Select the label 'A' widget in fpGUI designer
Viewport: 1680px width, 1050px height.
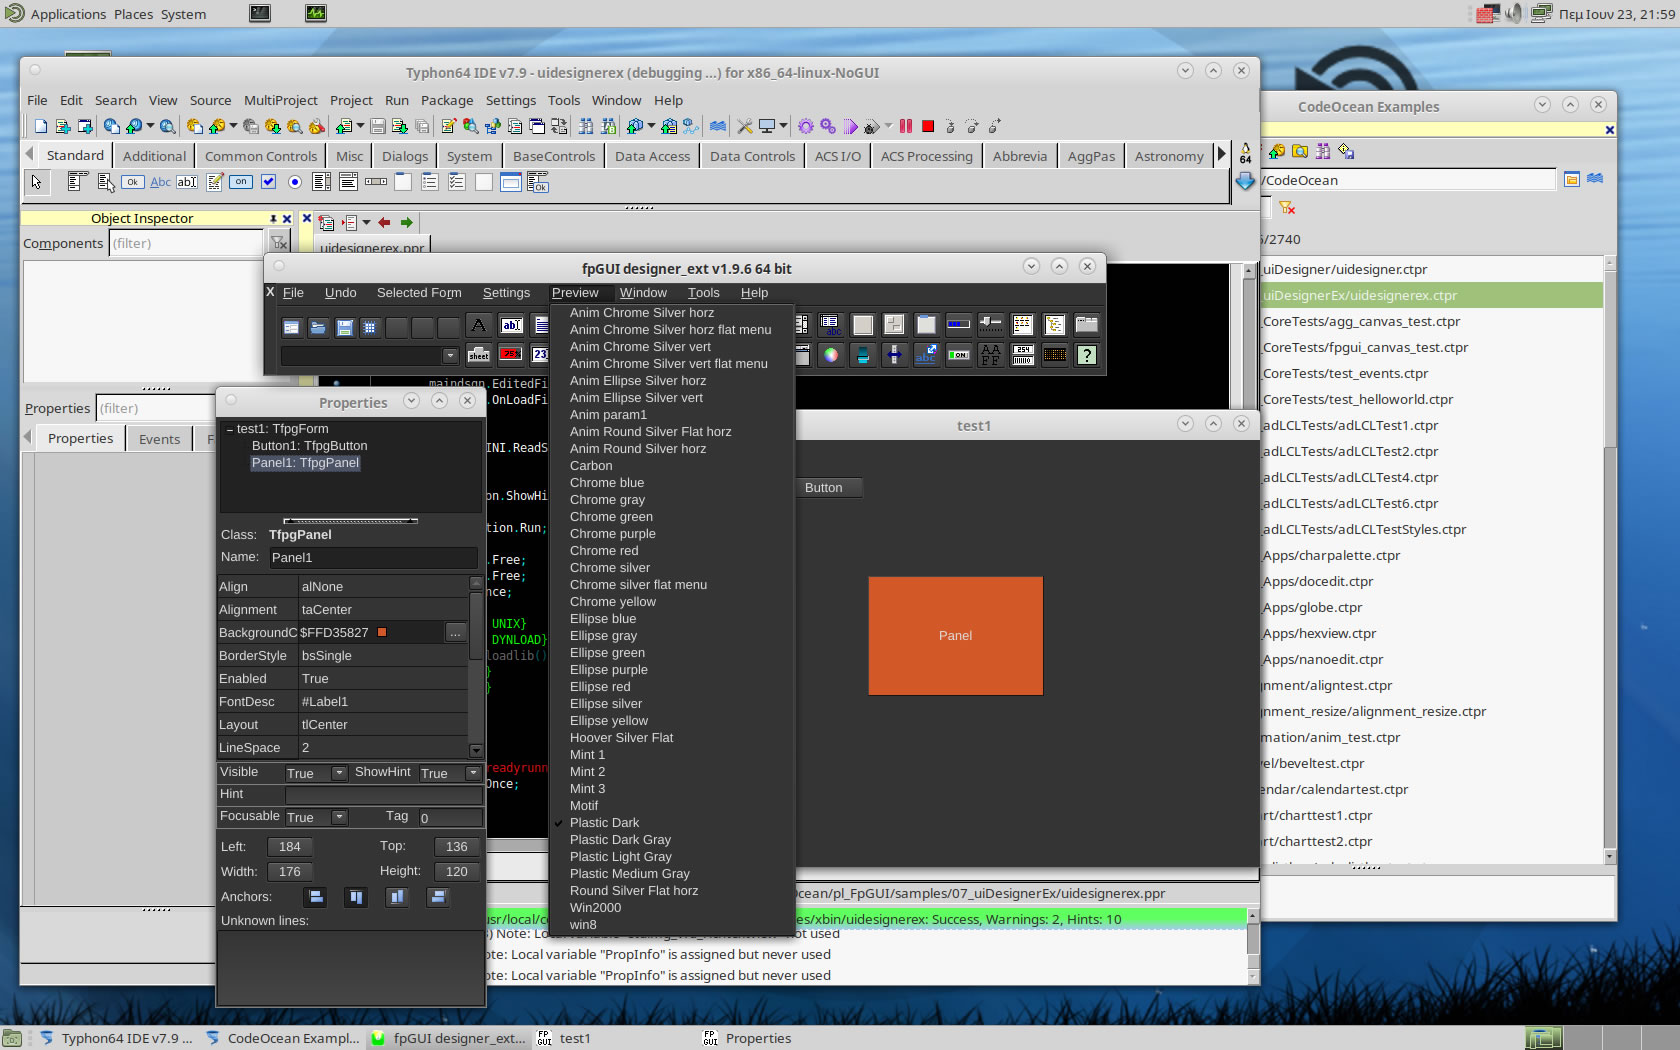(x=479, y=325)
